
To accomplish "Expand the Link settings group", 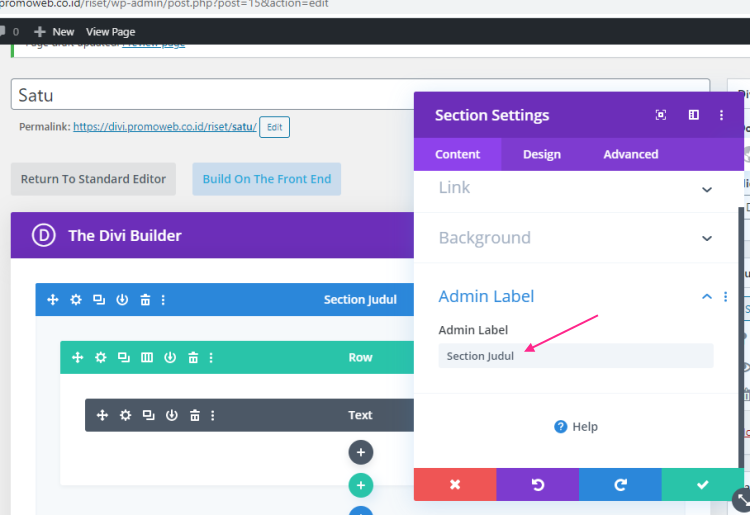I will click(x=576, y=189).
